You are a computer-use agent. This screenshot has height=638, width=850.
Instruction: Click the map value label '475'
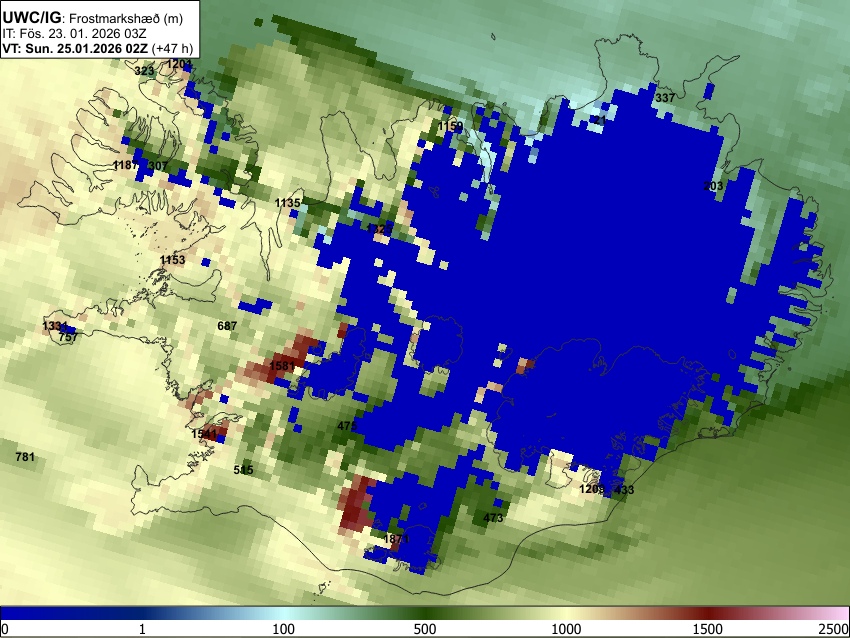click(347, 426)
